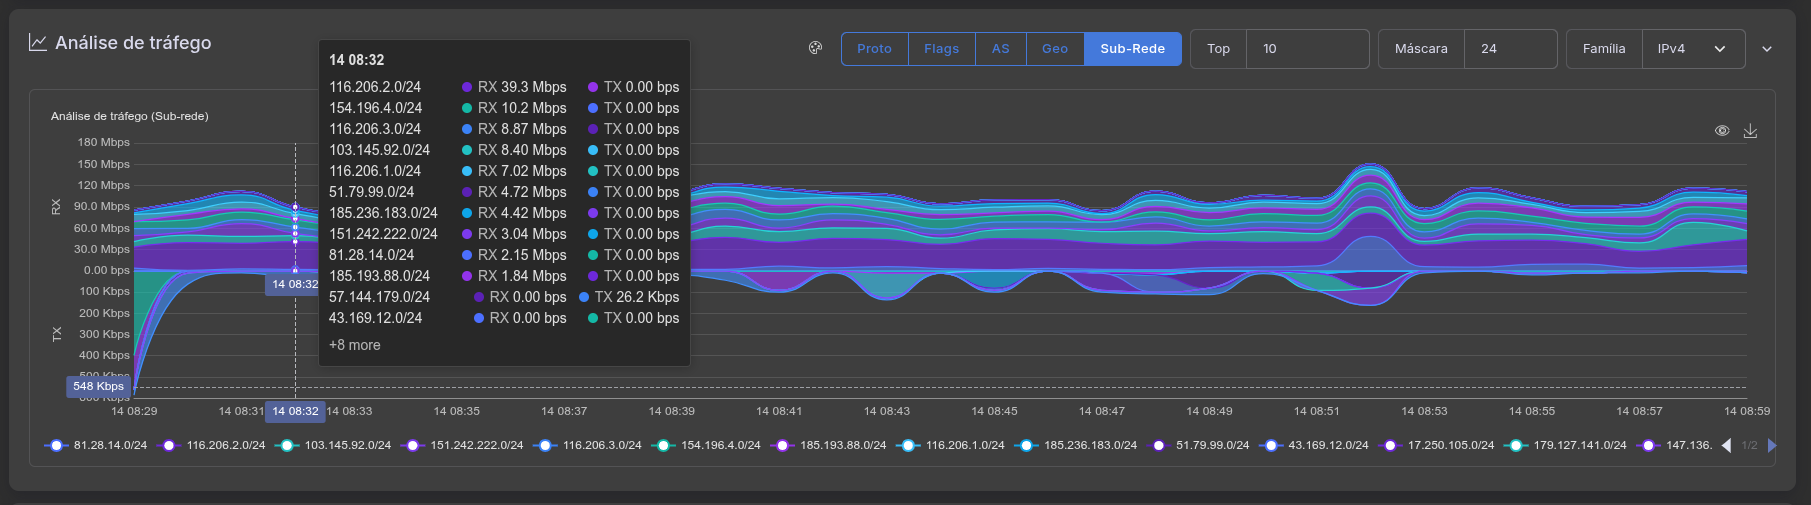Select the Geo tab
Screen dimensions: 1811x505
(1054, 49)
